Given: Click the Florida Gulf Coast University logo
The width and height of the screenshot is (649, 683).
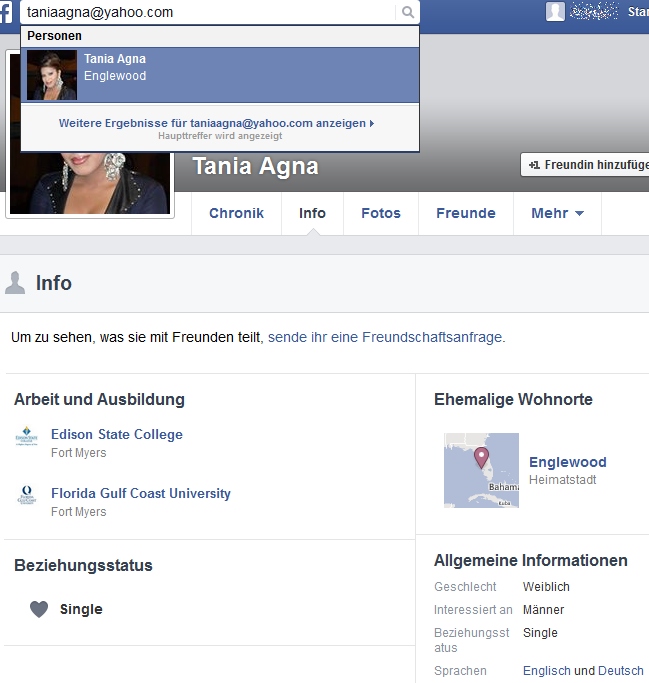Looking at the screenshot, I should (27, 495).
